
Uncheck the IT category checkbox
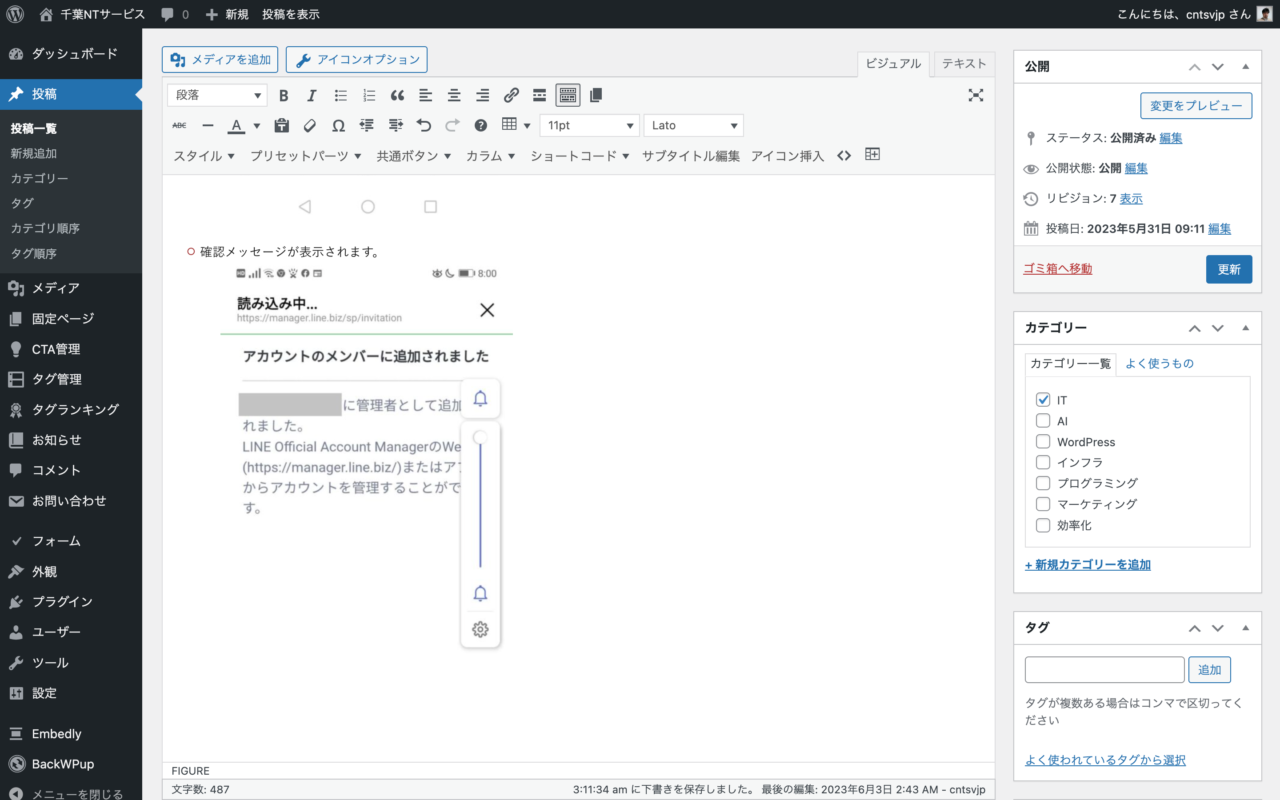[x=1043, y=400]
